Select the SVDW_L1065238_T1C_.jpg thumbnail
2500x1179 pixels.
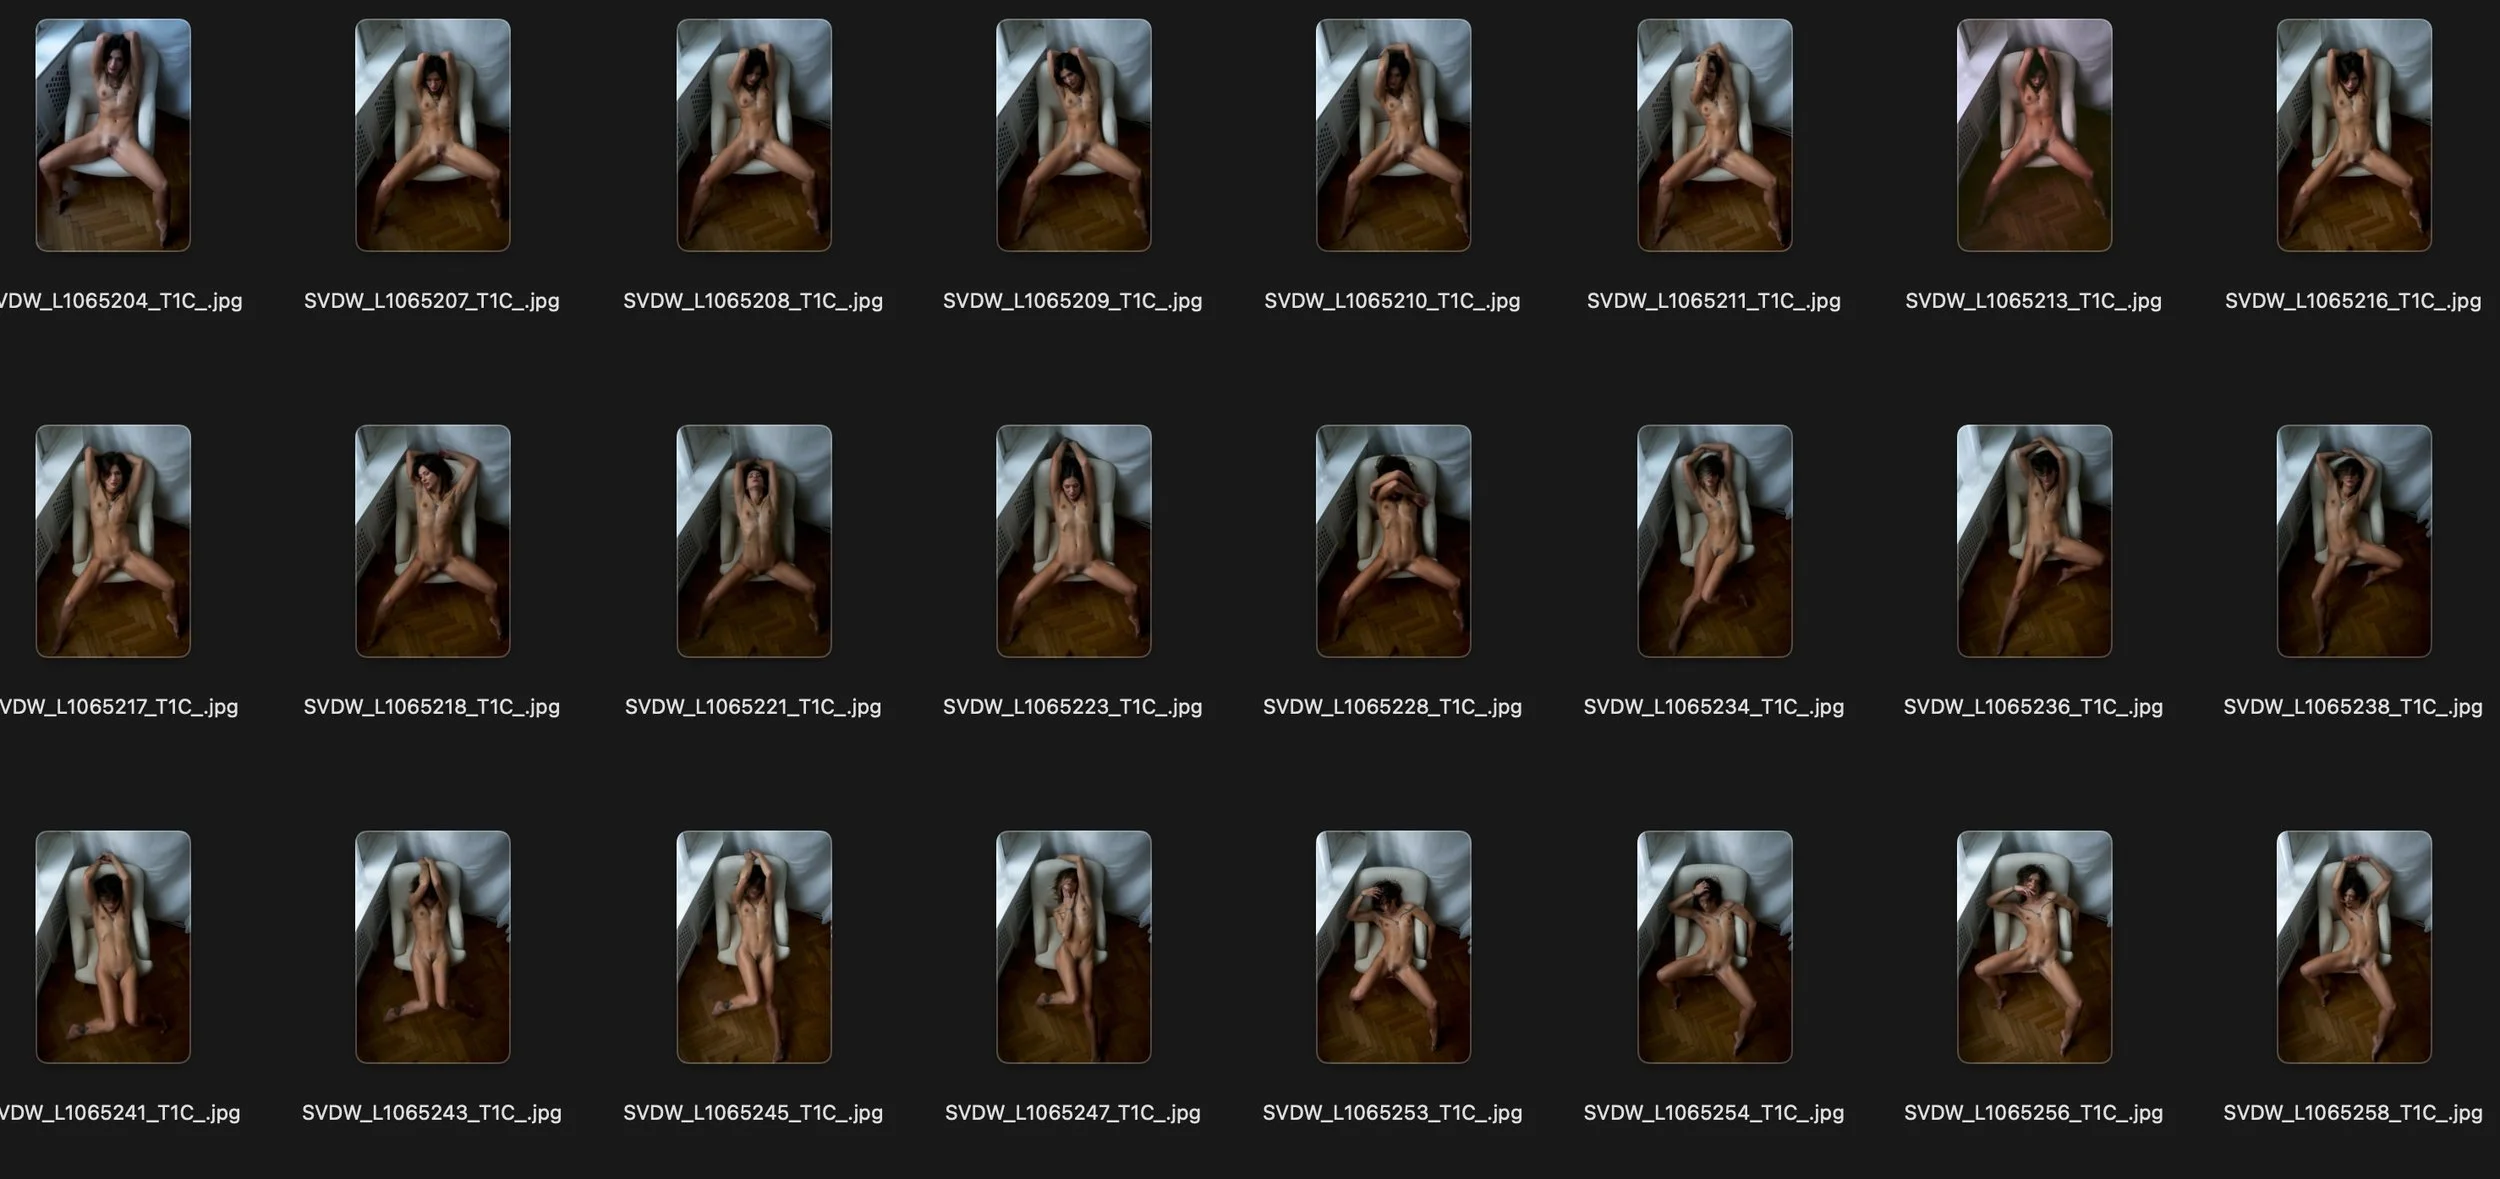click(2354, 541)
